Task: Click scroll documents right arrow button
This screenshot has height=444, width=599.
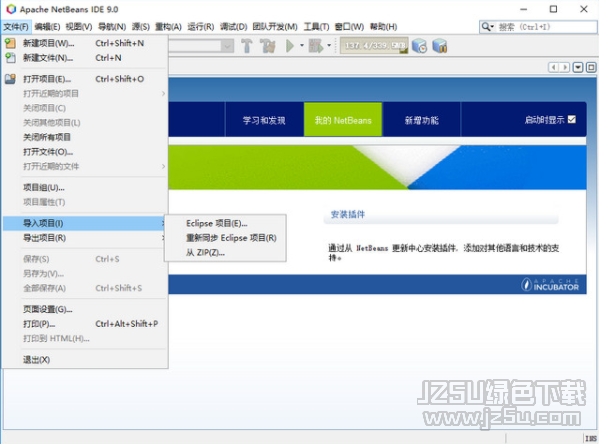Action: pos(565,68)
